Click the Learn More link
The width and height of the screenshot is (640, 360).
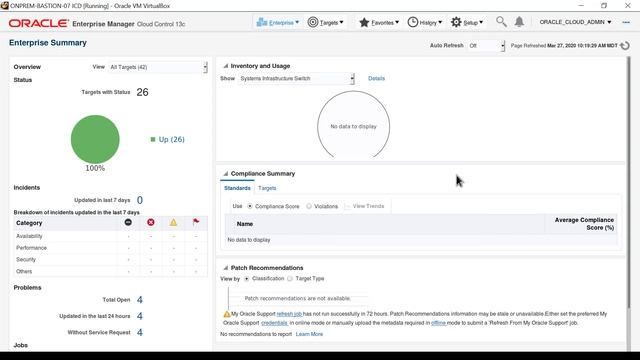pyautogui.click(x=309, y=334)
